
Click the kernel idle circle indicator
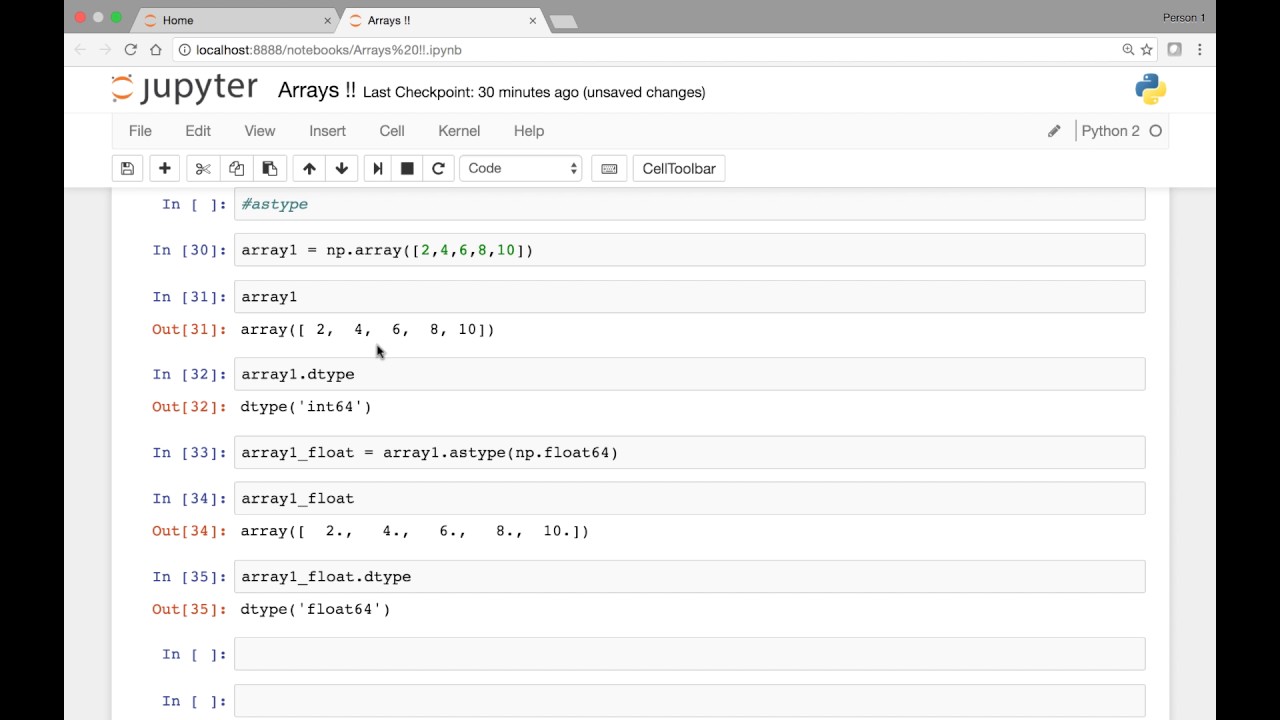(1156, 131)
